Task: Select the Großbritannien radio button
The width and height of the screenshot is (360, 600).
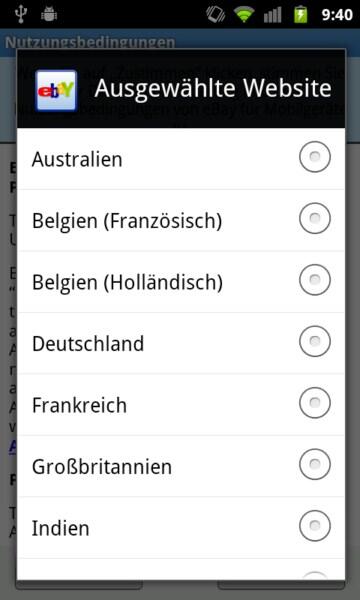Action: pyautogui.click(x=314, y=464)
